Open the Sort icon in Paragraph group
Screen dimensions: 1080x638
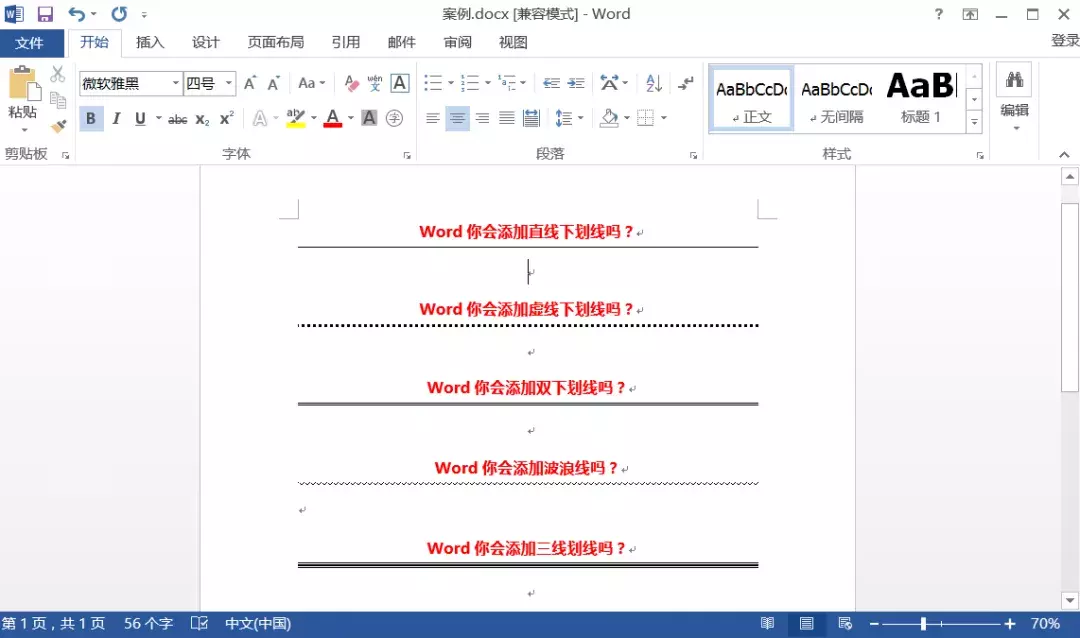point(651,83)
